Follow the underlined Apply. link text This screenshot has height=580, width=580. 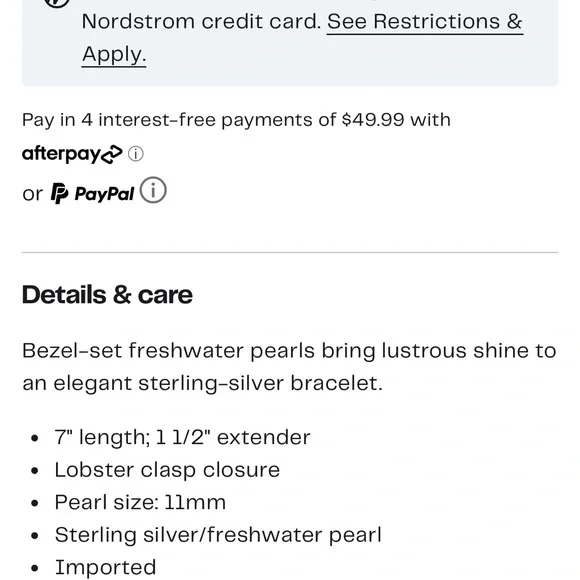tap(114, 54)
